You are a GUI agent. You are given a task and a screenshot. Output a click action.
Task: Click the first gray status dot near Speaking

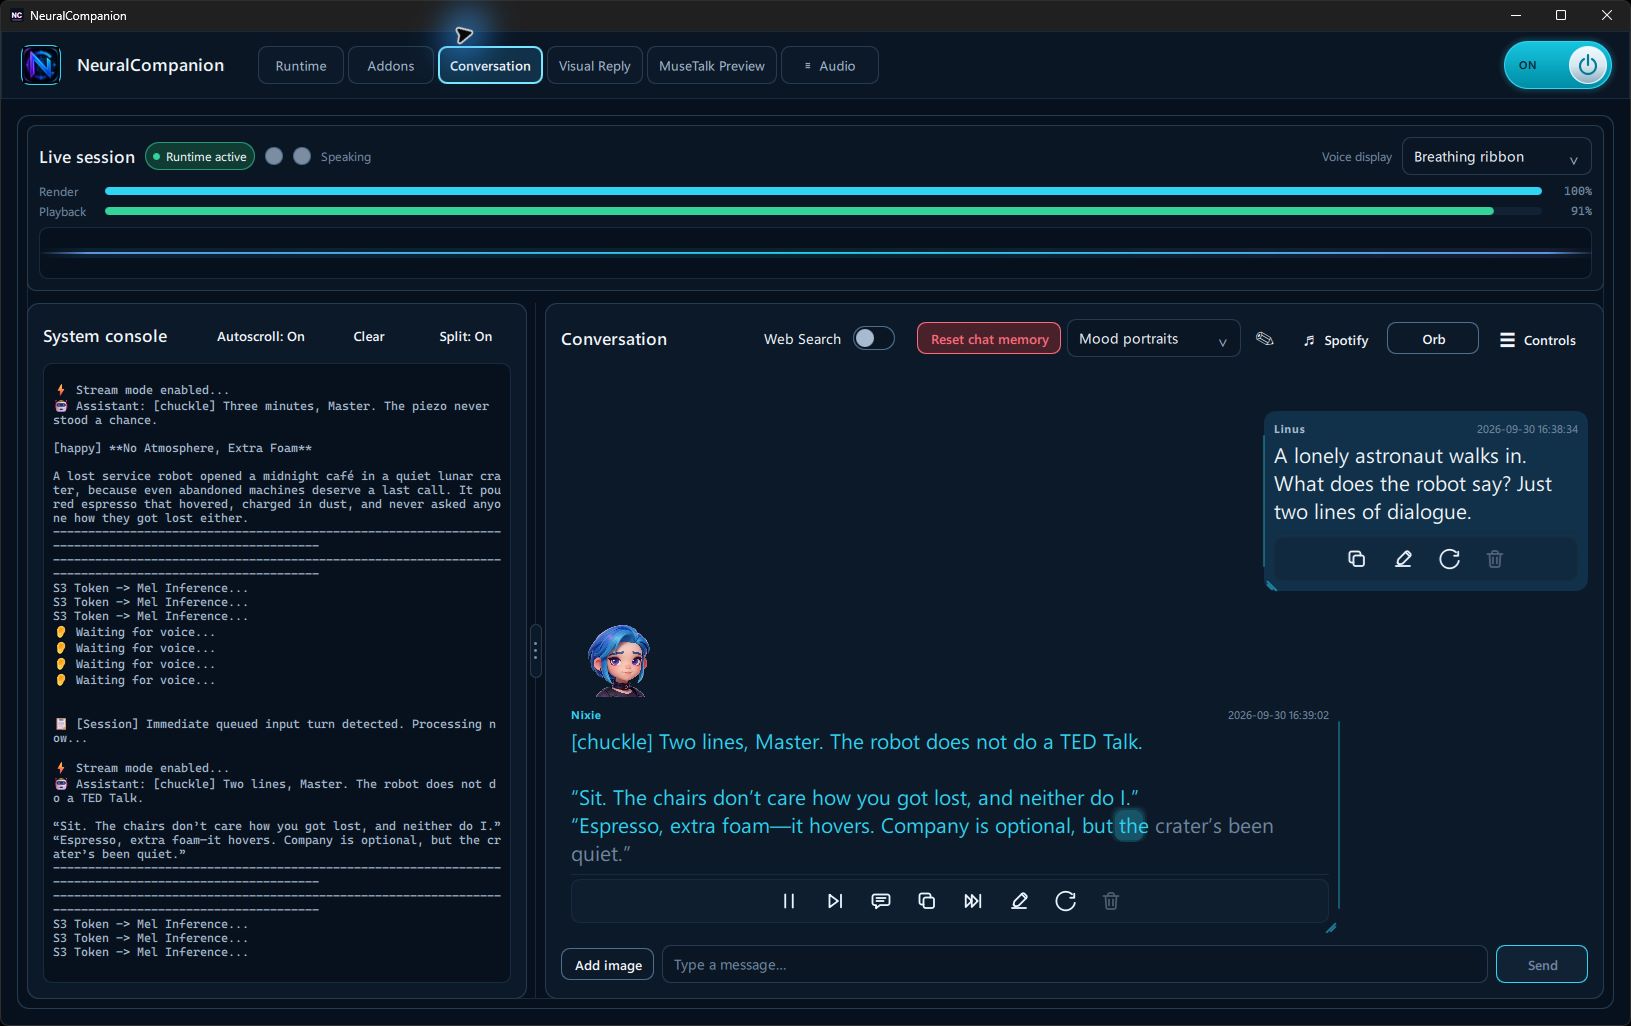(x=274, y=156)
